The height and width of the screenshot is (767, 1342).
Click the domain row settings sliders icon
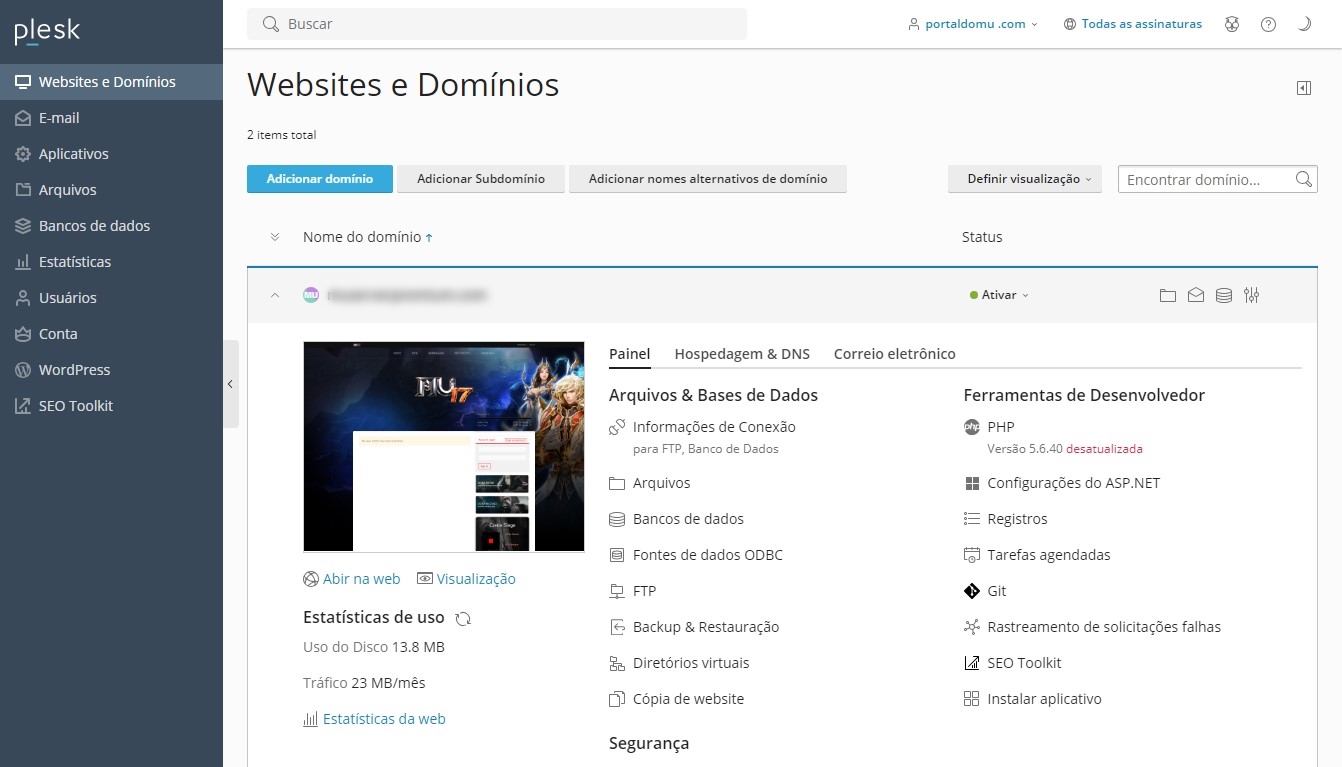pos(1252,295)
